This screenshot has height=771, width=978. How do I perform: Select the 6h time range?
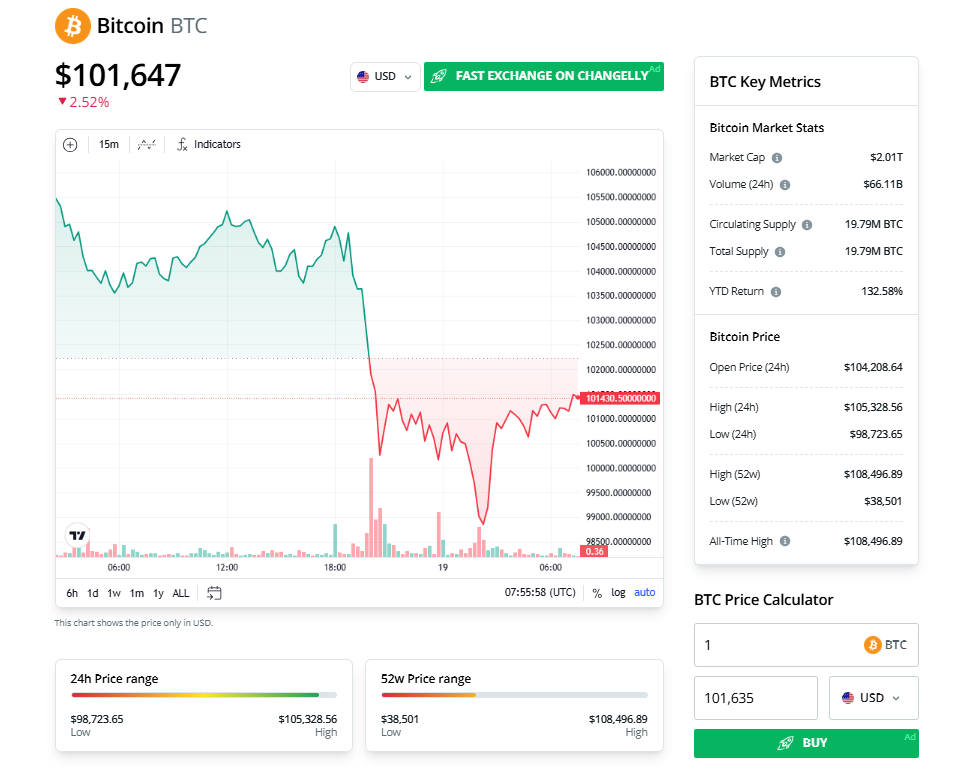point(72,593)
